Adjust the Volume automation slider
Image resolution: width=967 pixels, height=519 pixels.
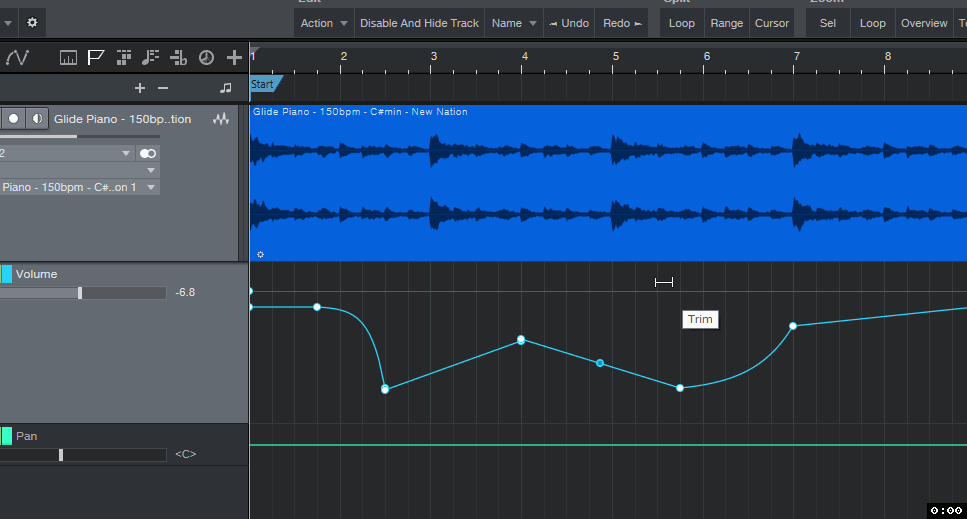tap(83, 293)
